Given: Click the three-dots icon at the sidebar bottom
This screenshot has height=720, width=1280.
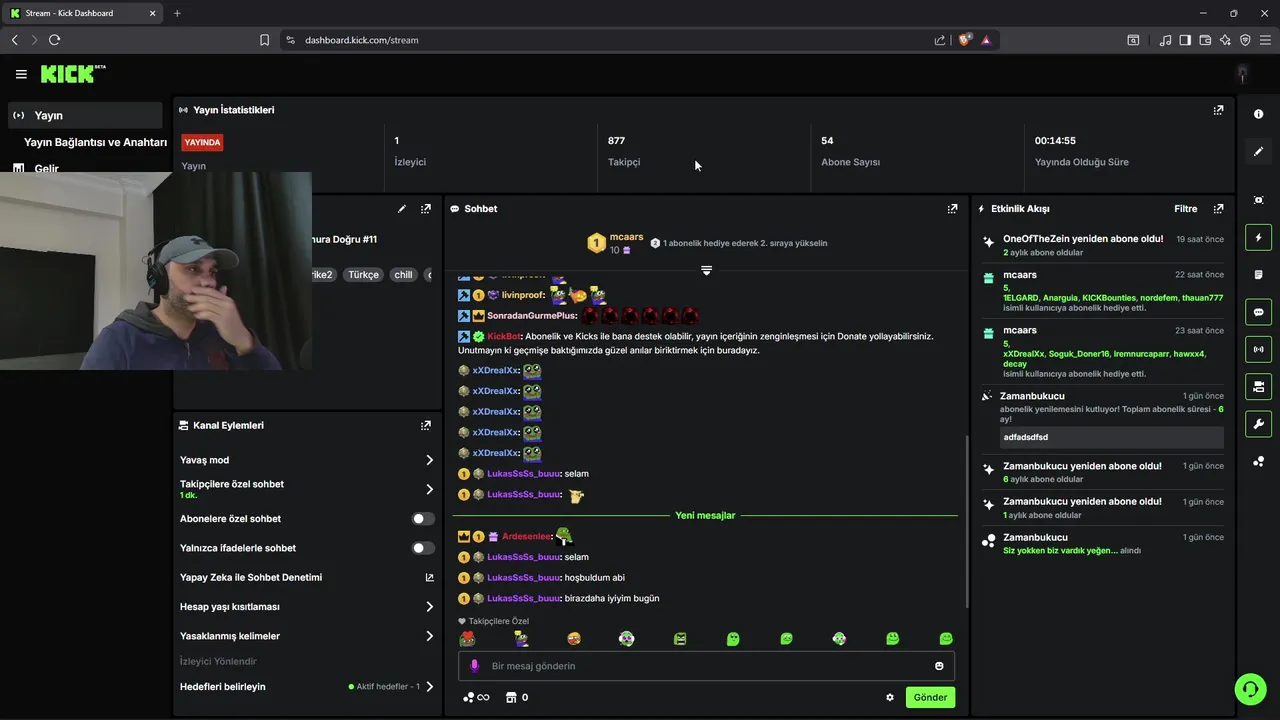Looking at the screenshot, I should coord(1258,461).
